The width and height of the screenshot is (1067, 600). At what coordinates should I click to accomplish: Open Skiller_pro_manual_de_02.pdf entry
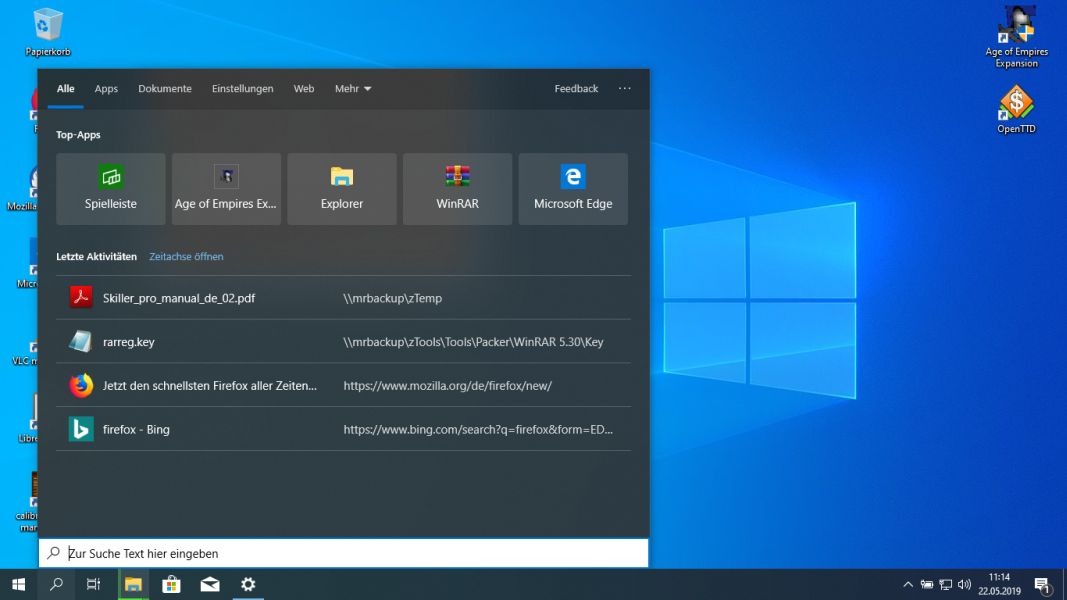pos(344,298)
